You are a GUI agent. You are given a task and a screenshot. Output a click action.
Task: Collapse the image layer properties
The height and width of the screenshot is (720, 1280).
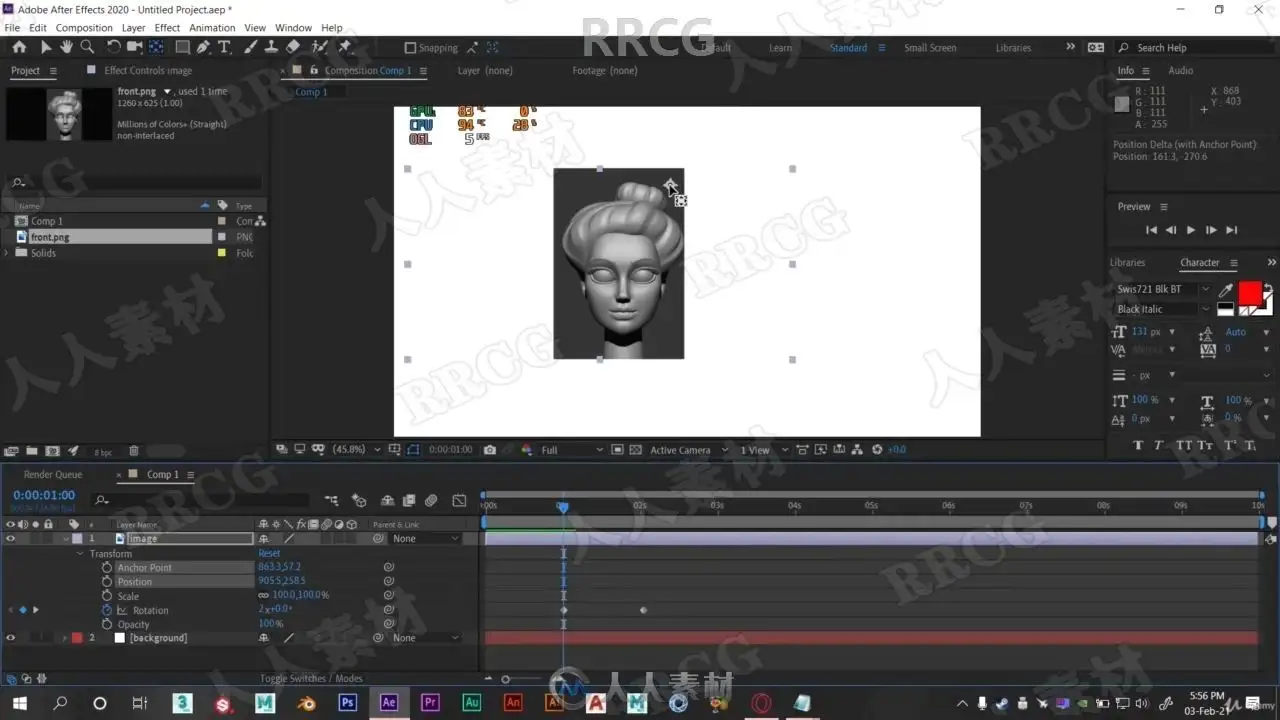click(x=66, y=539)
